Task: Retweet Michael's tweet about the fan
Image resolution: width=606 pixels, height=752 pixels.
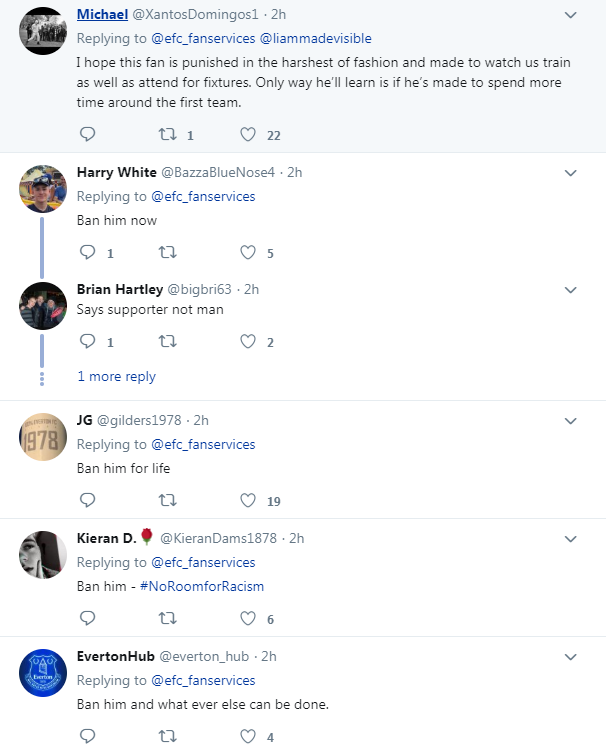Action: [168, 134]
